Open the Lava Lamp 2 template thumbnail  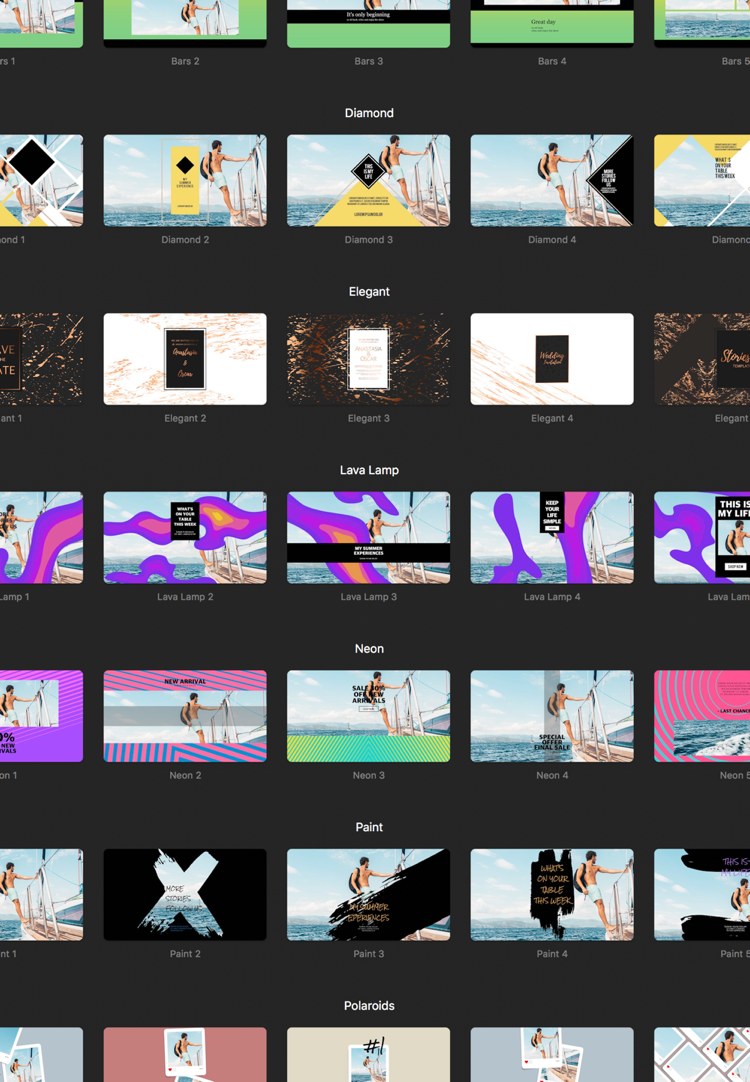[185, 538]
